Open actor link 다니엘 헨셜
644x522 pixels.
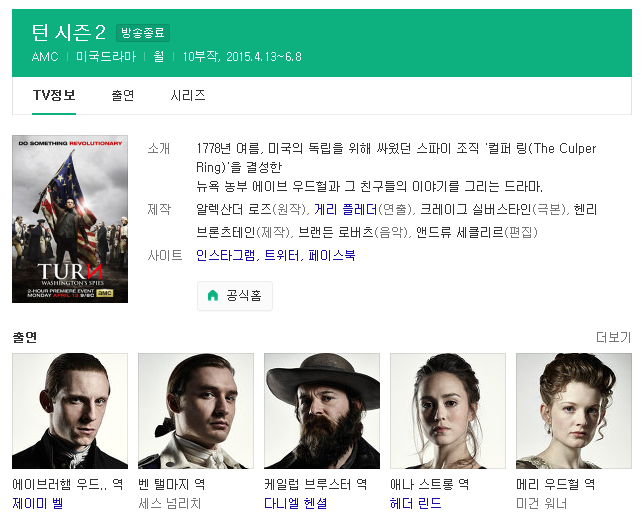296,503
